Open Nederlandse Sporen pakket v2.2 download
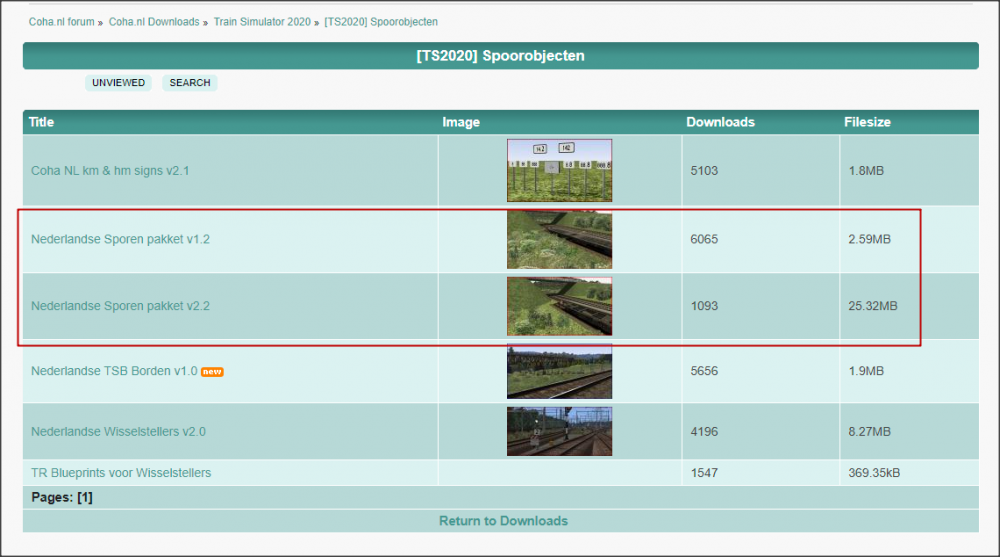The height and width of the screenshot is (557, 1000). [120, 306]
